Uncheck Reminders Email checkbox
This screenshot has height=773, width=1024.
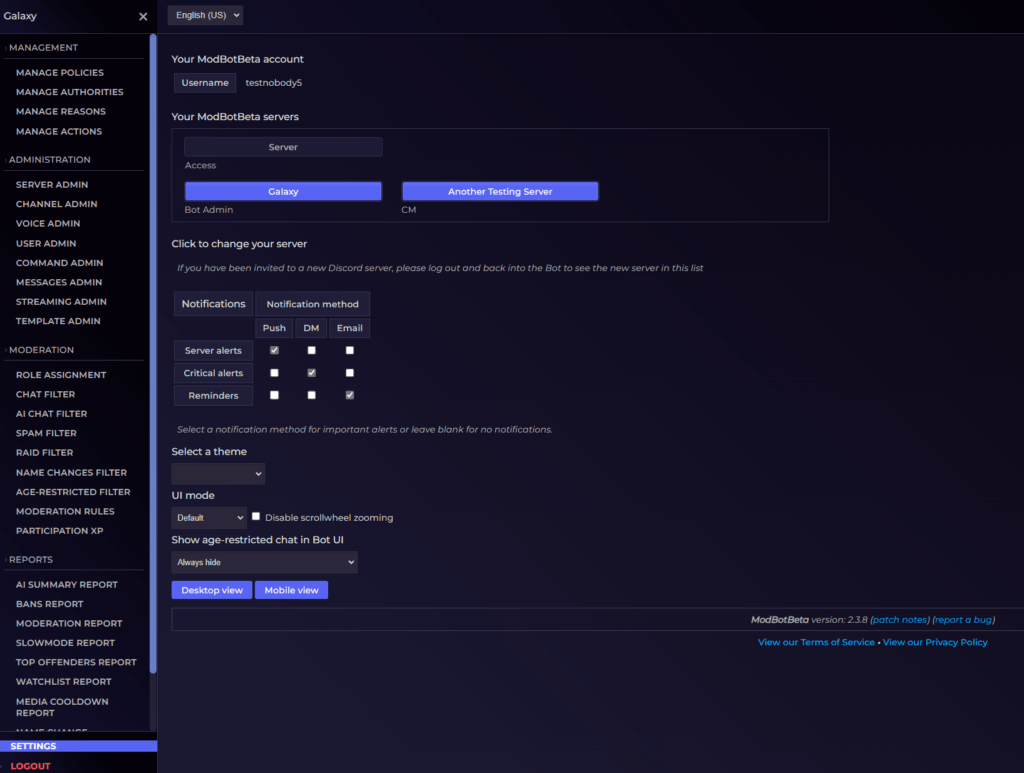tap(350, 395)
